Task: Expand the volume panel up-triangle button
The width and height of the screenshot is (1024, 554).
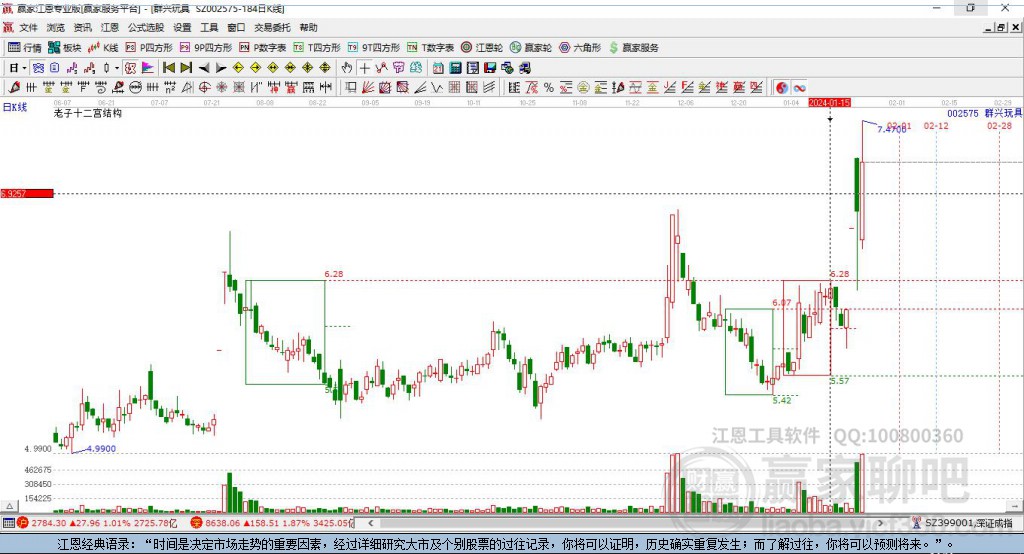Action: [x=9, y=506]
